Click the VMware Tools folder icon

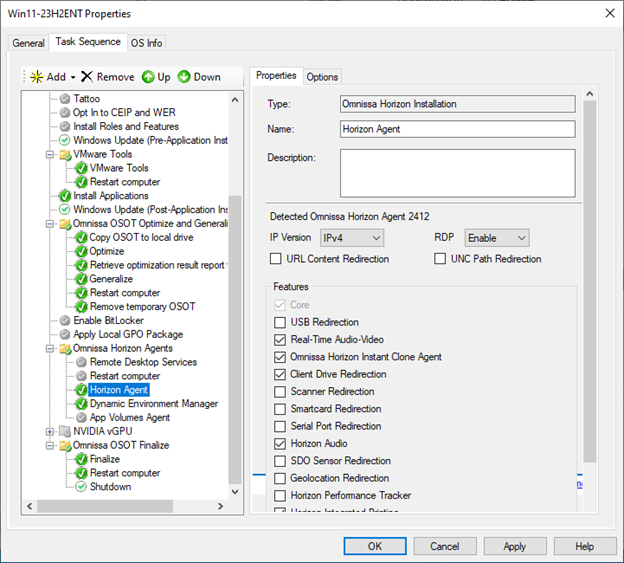[65, 154]
